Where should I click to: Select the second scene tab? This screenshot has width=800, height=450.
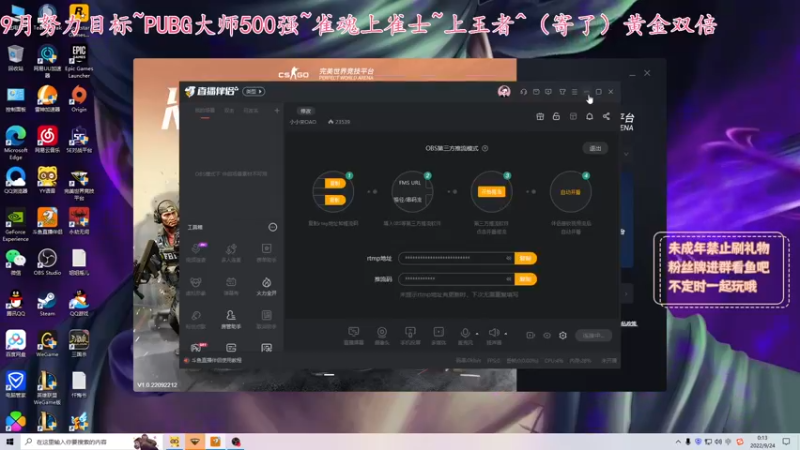229,111
